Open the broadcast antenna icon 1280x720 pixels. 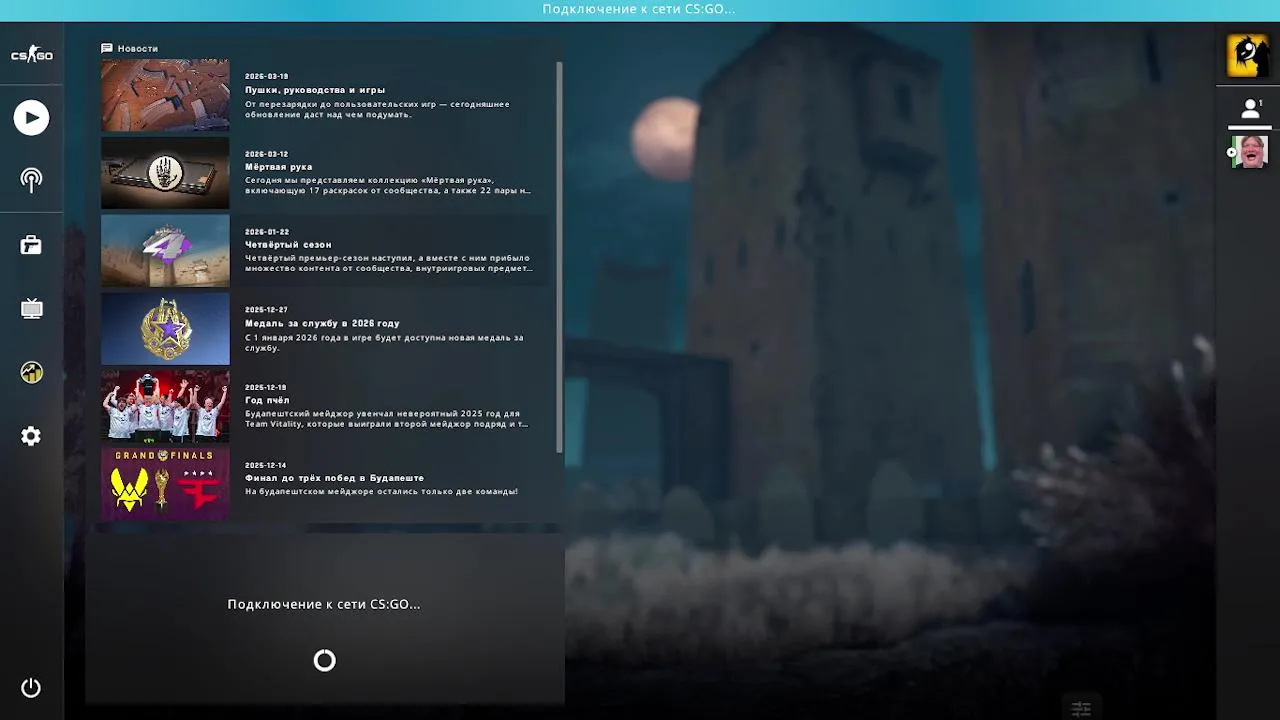(31, 180)
